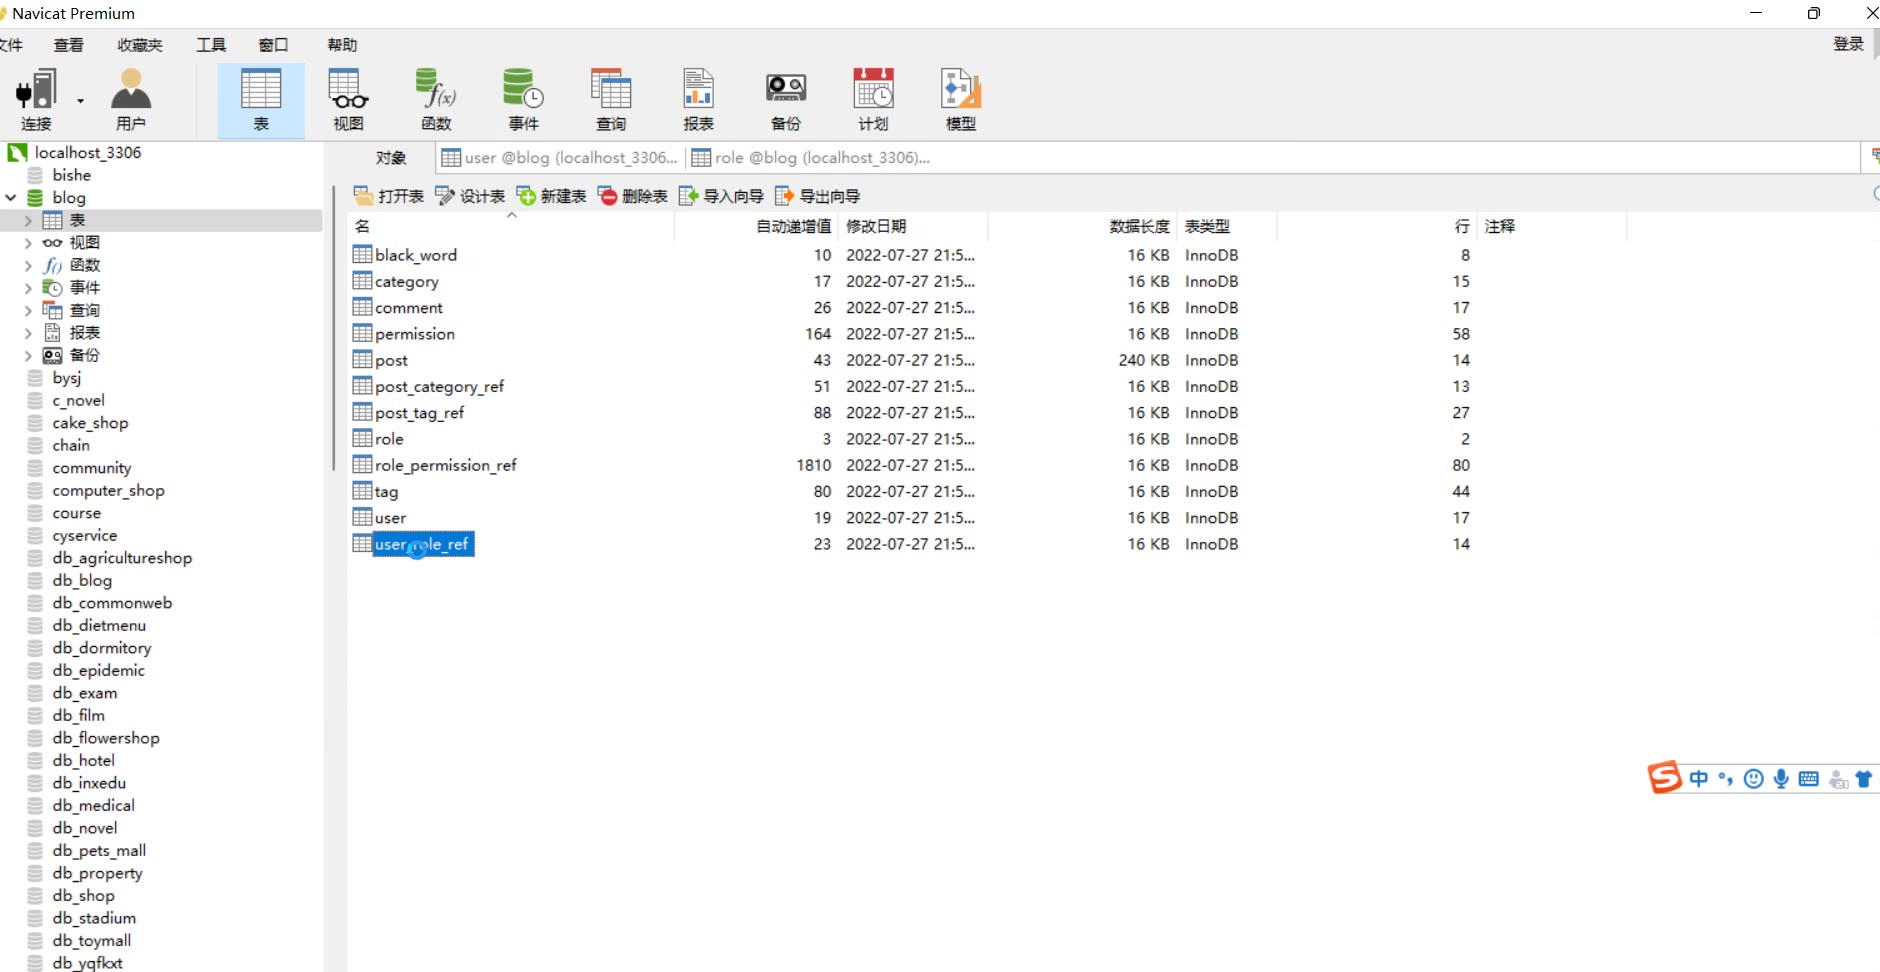Select the Table (表) toolbar icon

261,100
